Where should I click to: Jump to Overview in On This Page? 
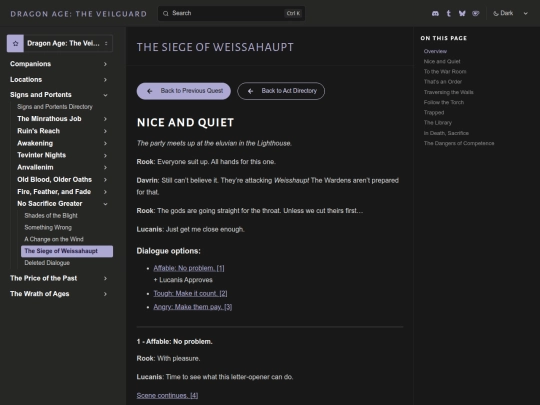point(435,51)
